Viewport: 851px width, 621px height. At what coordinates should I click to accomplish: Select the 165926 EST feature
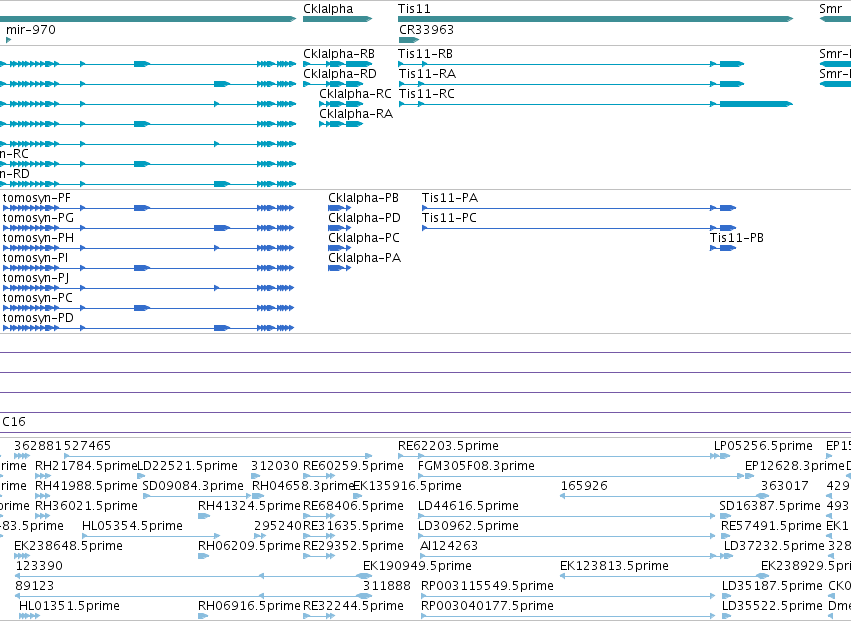click(x=665, y=496)
